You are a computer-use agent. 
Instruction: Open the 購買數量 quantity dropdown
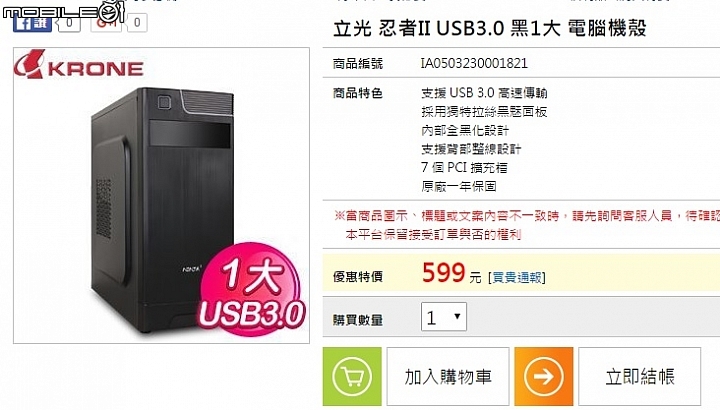coord(444,317)
